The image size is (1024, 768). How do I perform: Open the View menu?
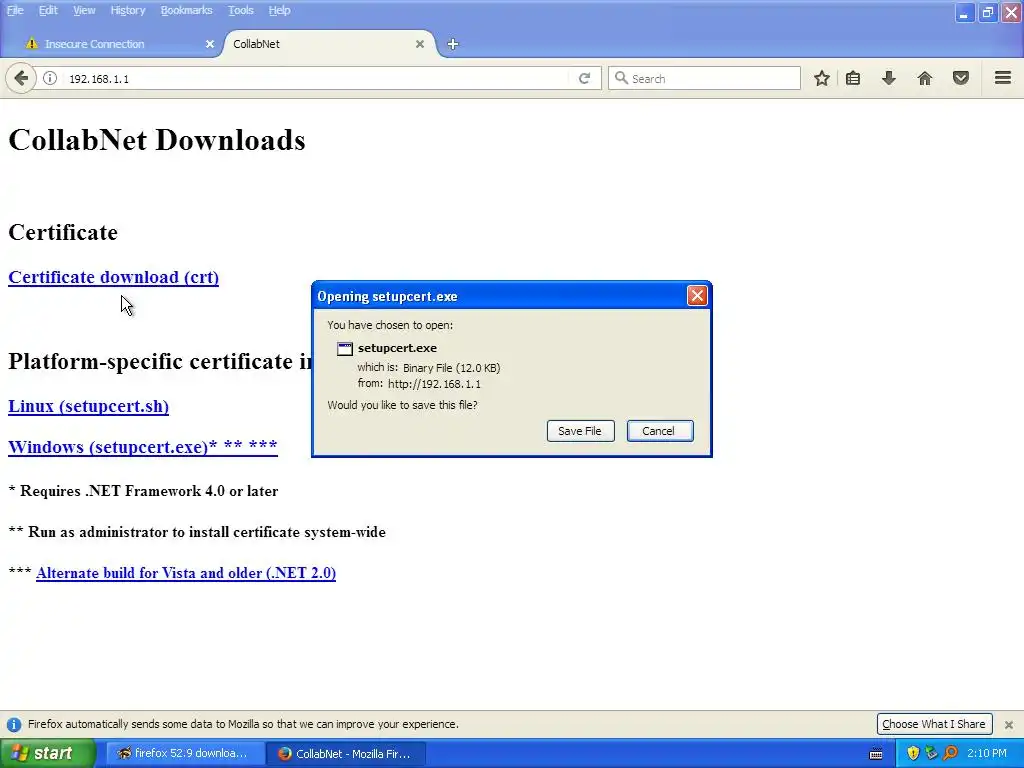[x=84, y=10]
